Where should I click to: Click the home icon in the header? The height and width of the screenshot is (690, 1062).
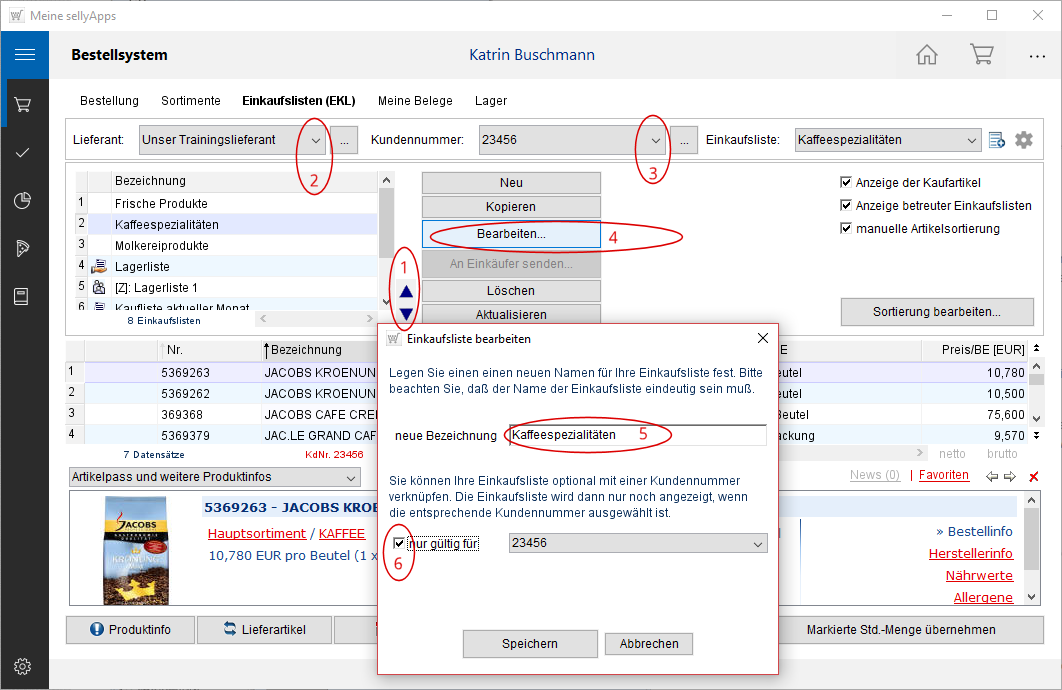[x=927, y=55]
